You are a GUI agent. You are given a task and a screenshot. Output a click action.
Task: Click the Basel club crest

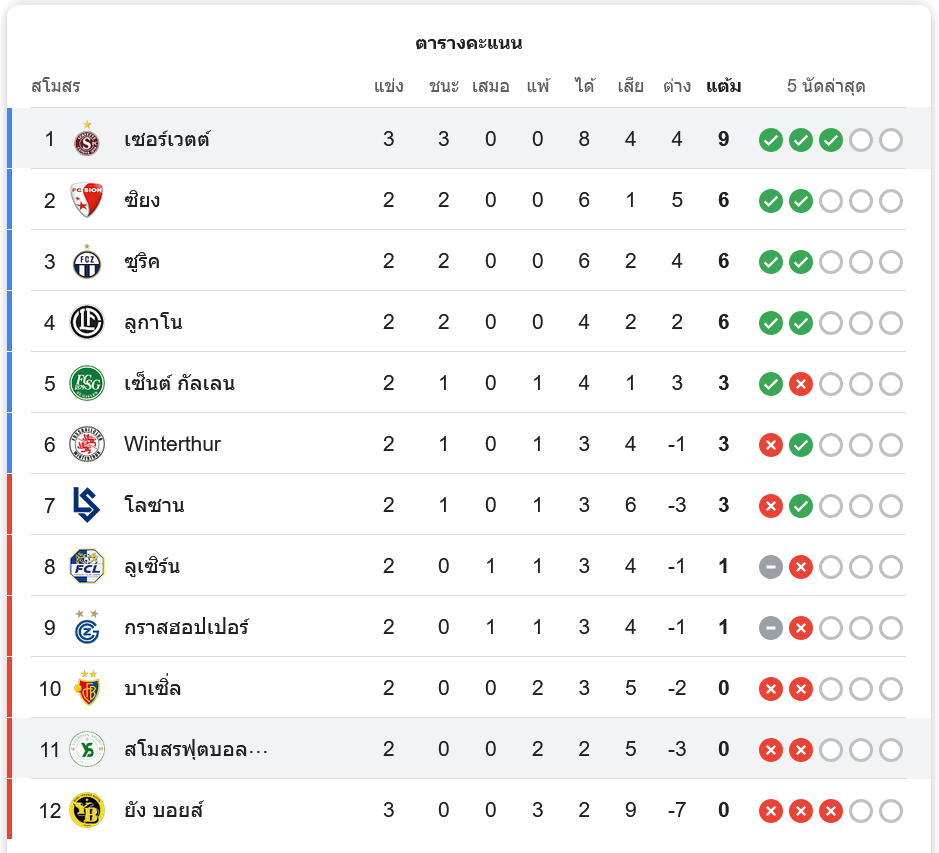coord(87,688)
